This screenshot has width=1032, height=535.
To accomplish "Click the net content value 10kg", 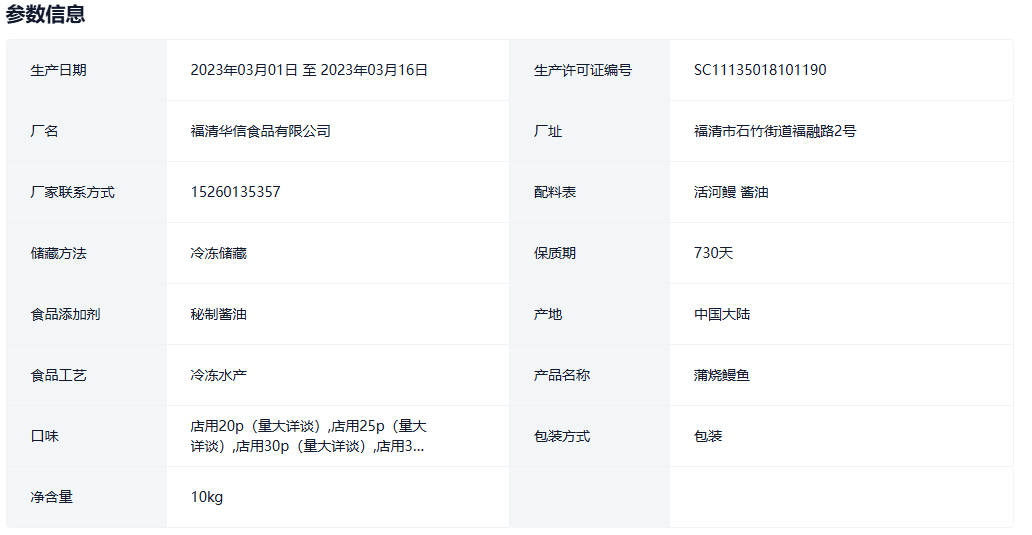I will tap(207, 497).
